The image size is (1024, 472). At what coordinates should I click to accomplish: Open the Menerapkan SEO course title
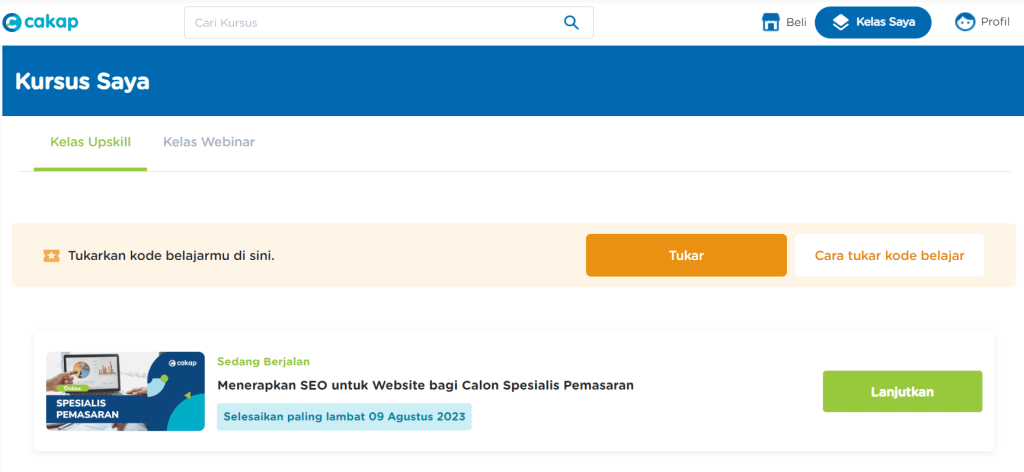click(x=426, y=385)
